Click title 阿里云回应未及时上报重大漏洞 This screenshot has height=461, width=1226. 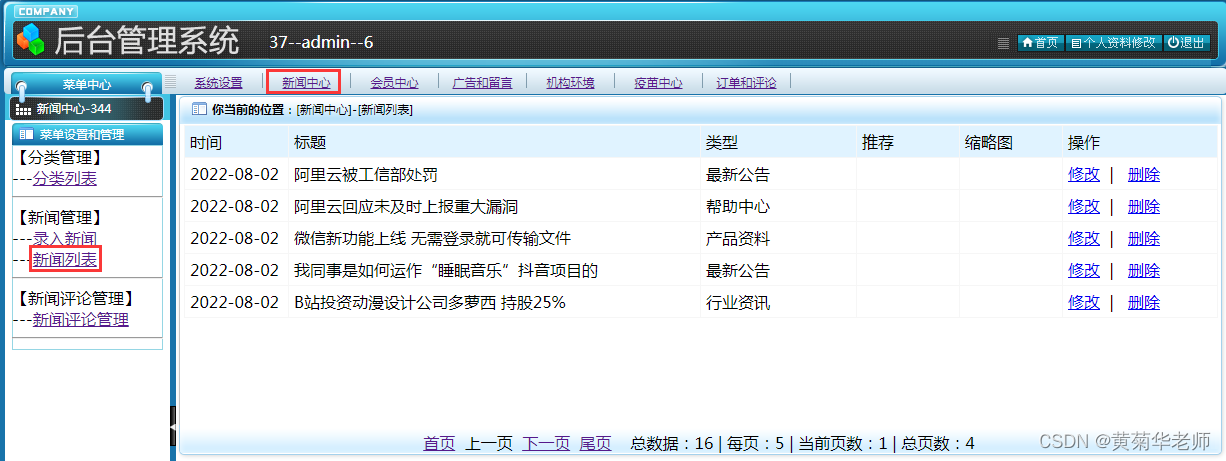coord(406,207)
